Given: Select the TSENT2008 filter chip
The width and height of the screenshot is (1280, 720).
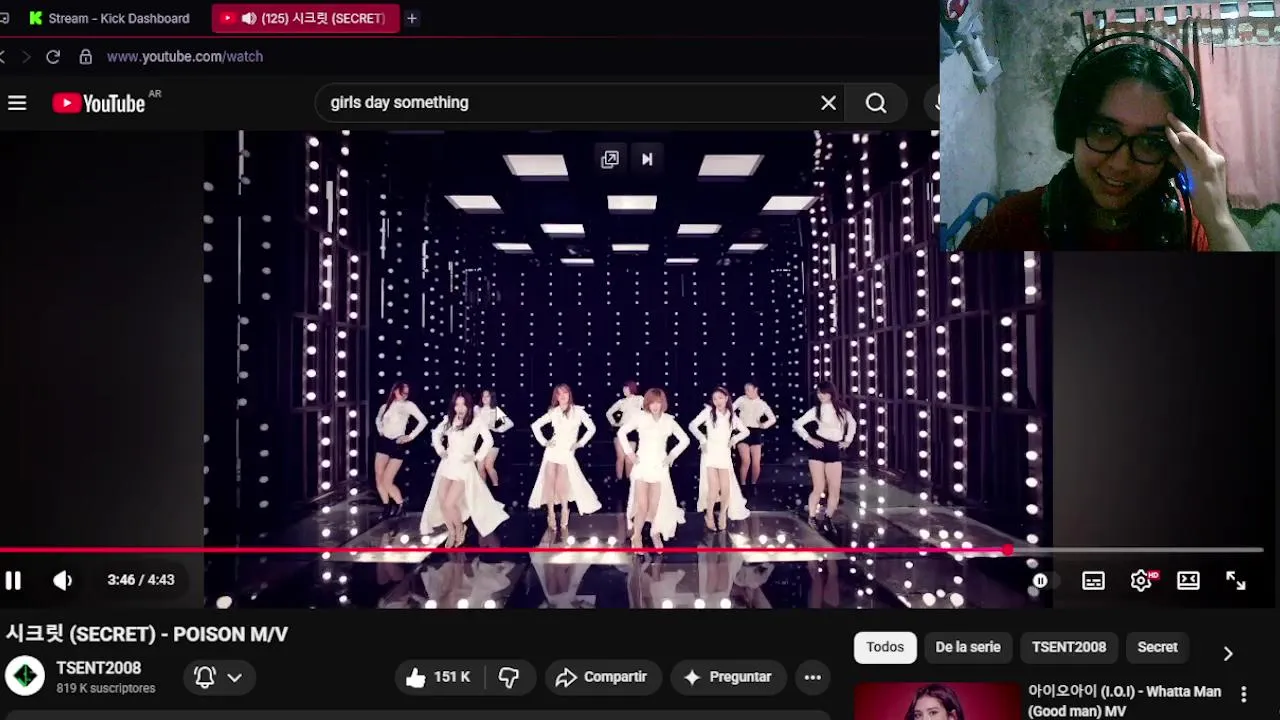Looking at the screenshot, I should click(1069, 647).
